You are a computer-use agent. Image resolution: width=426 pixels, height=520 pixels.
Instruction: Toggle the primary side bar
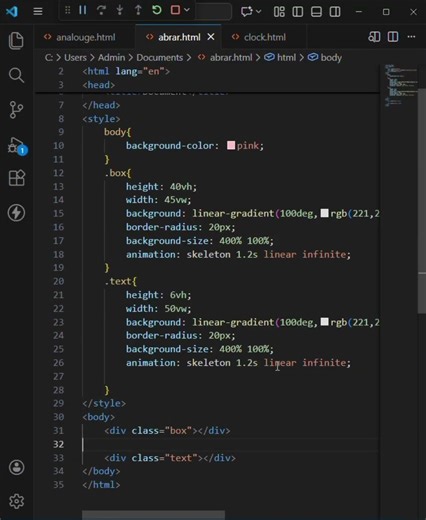(298, 12)
